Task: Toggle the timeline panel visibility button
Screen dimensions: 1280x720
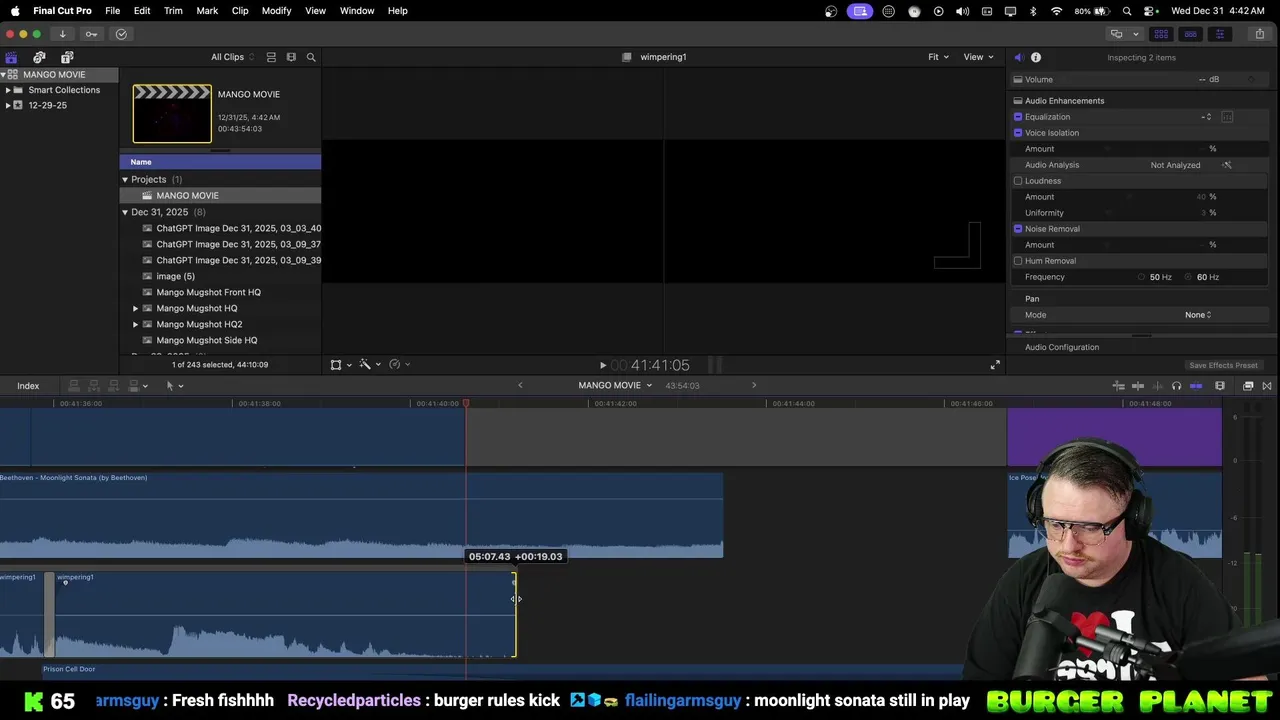Action: (x=1190, y=34)
